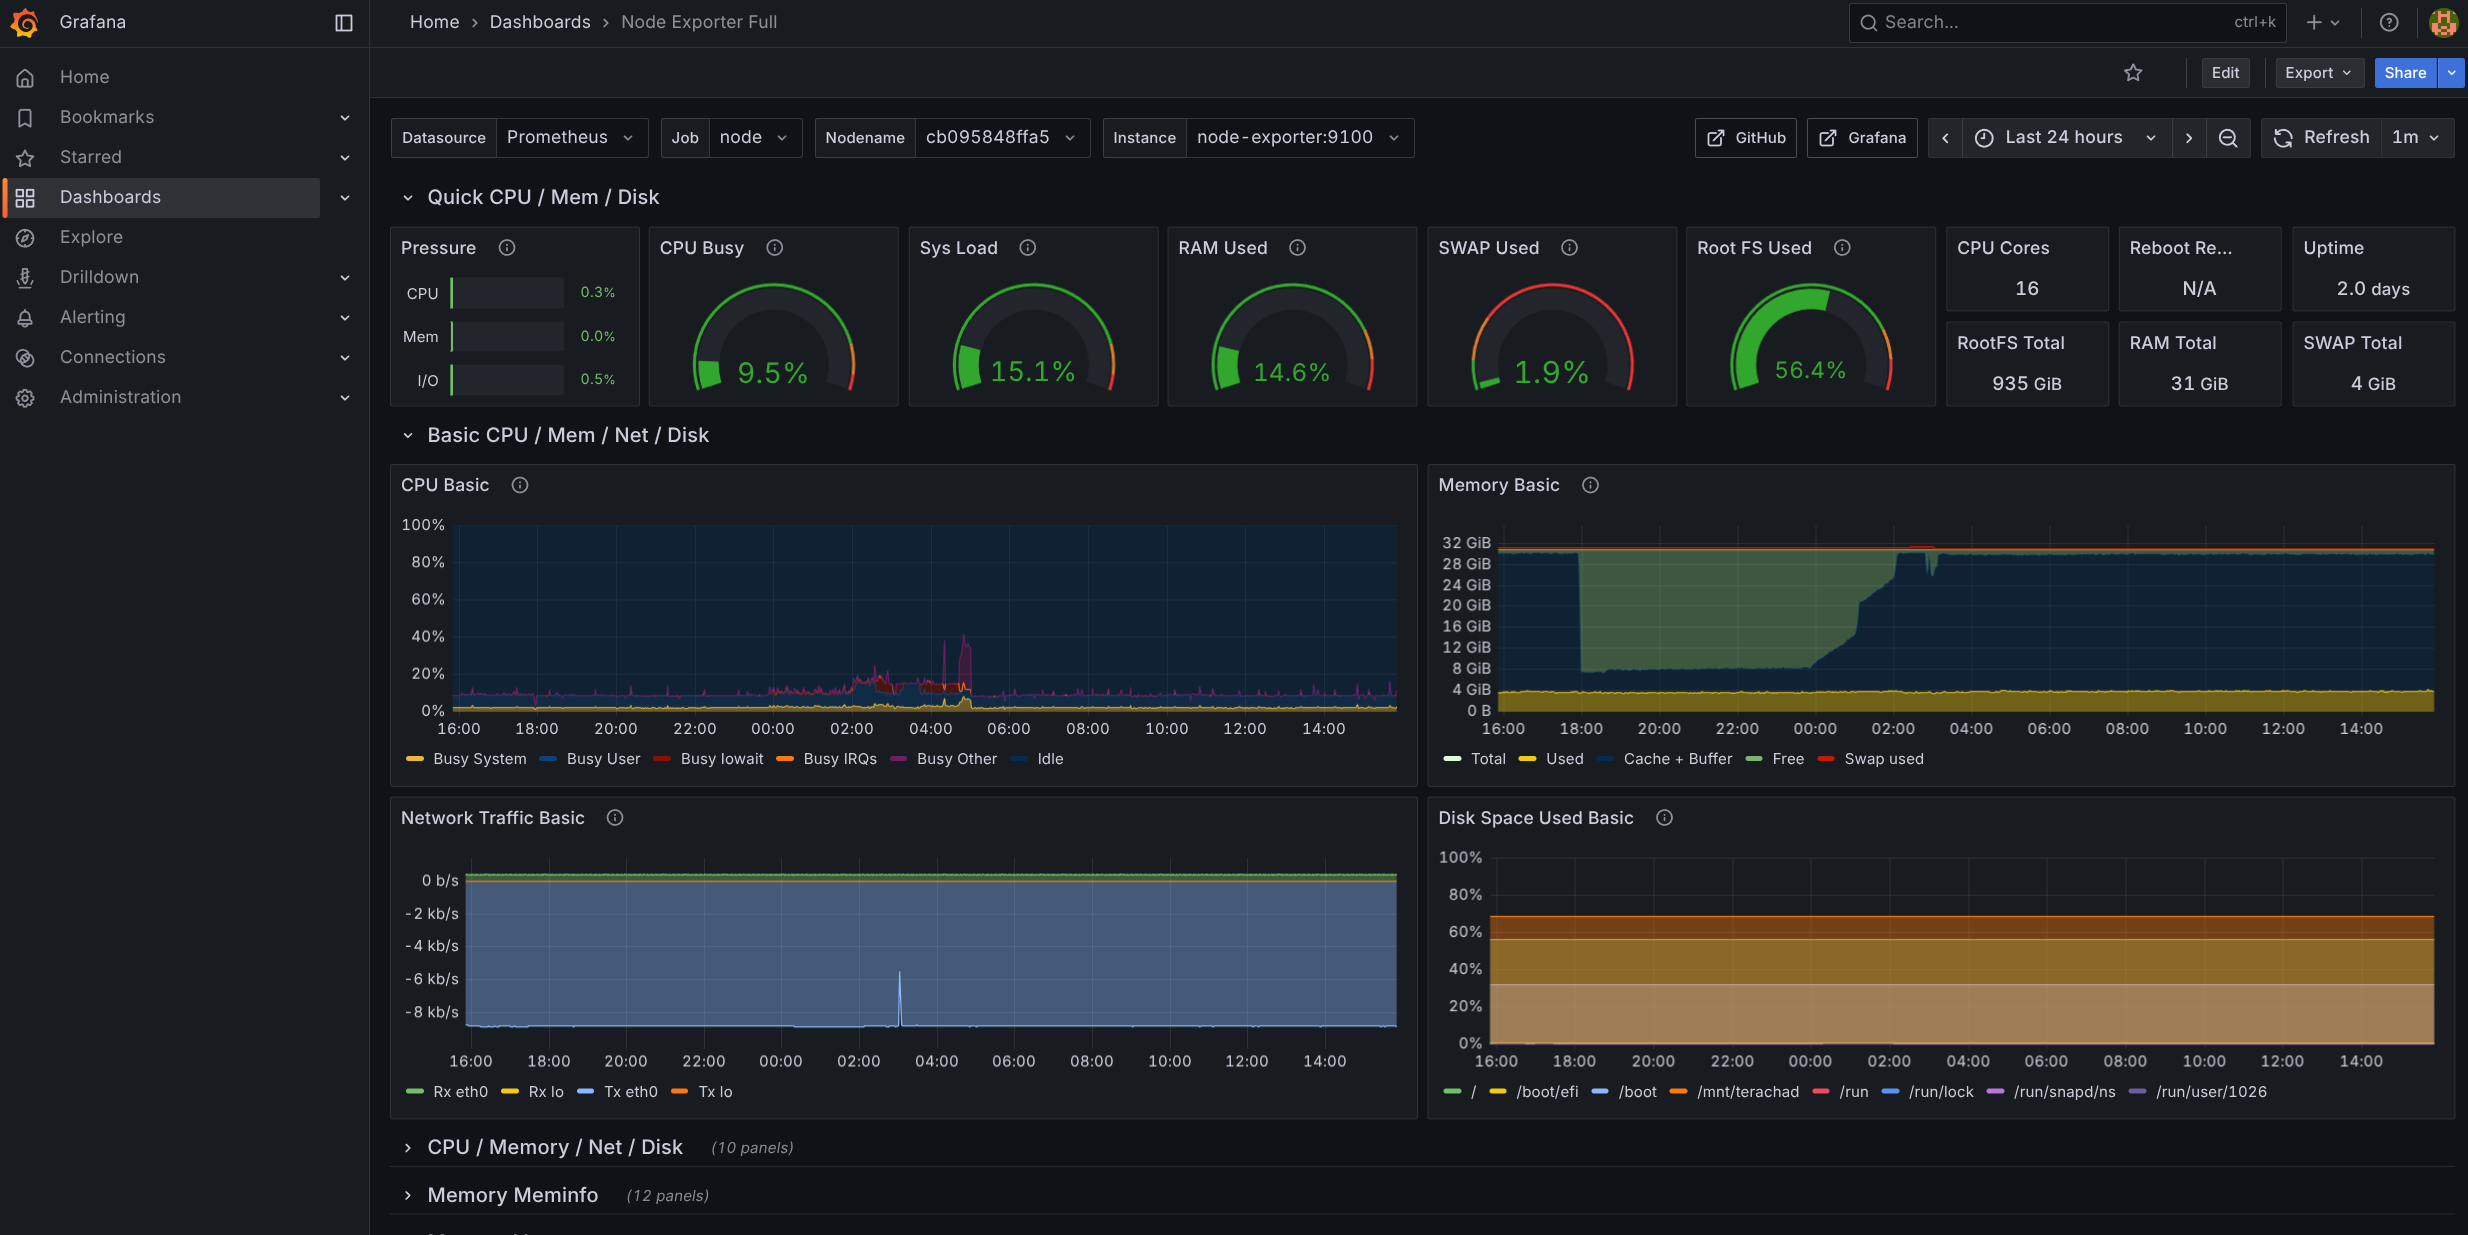The image size is (2468, 1235).
Task: Open the Last 24 hours time picker
Action: [x=2065, y=138]
